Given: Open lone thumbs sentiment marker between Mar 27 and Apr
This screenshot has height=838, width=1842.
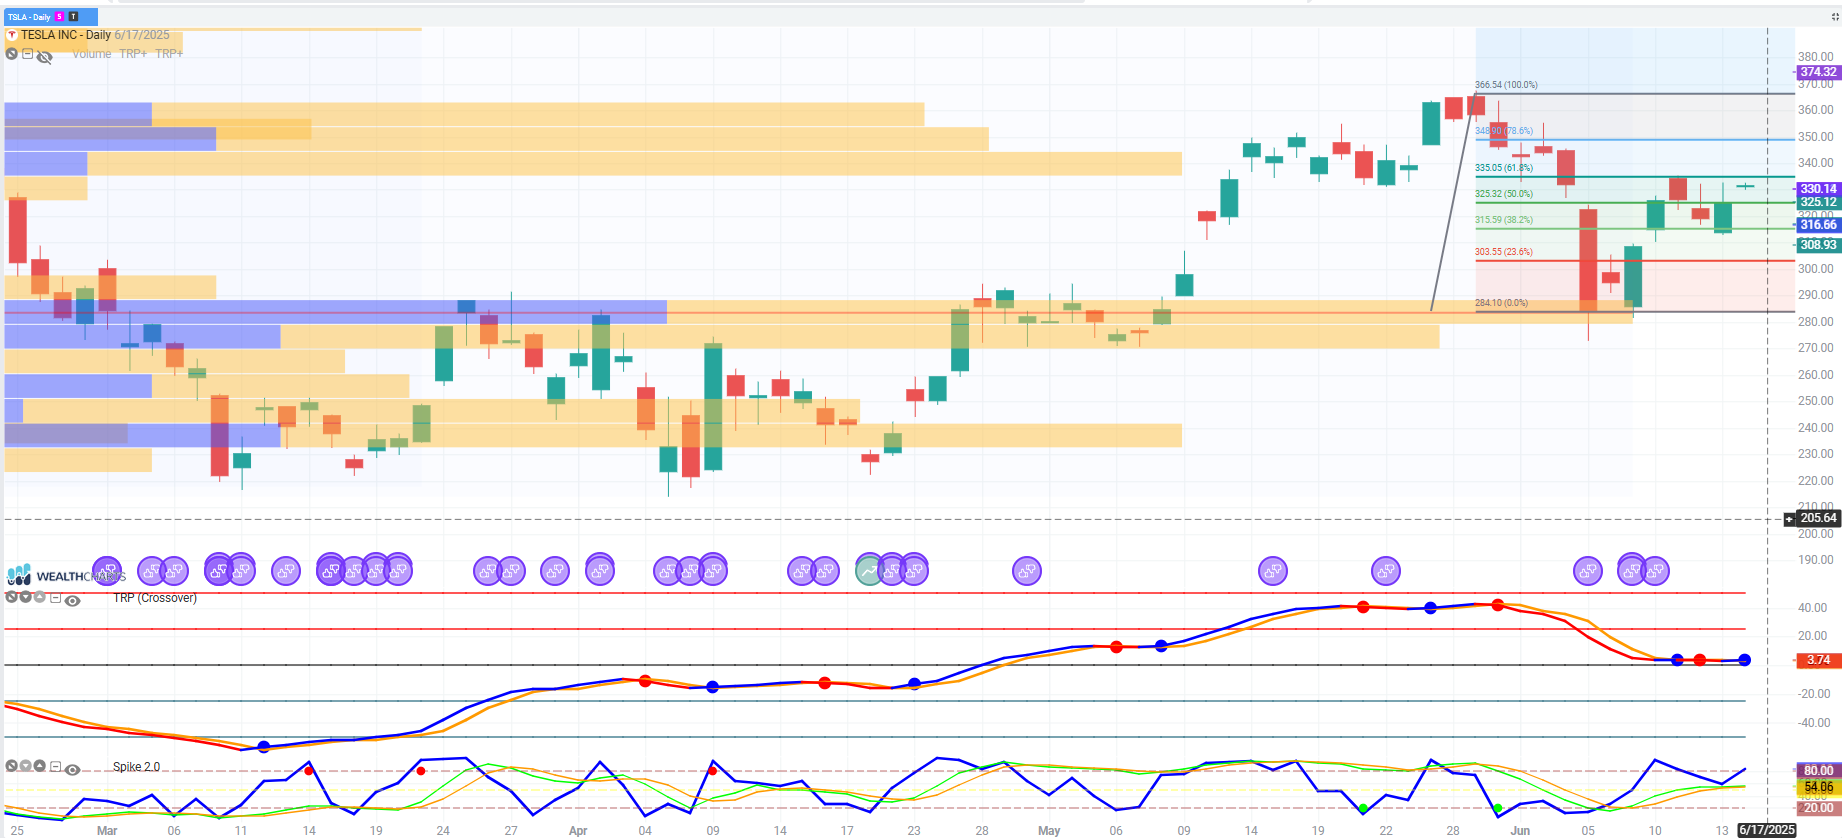Looking at the screenshot, I should [x=555, y=571].
